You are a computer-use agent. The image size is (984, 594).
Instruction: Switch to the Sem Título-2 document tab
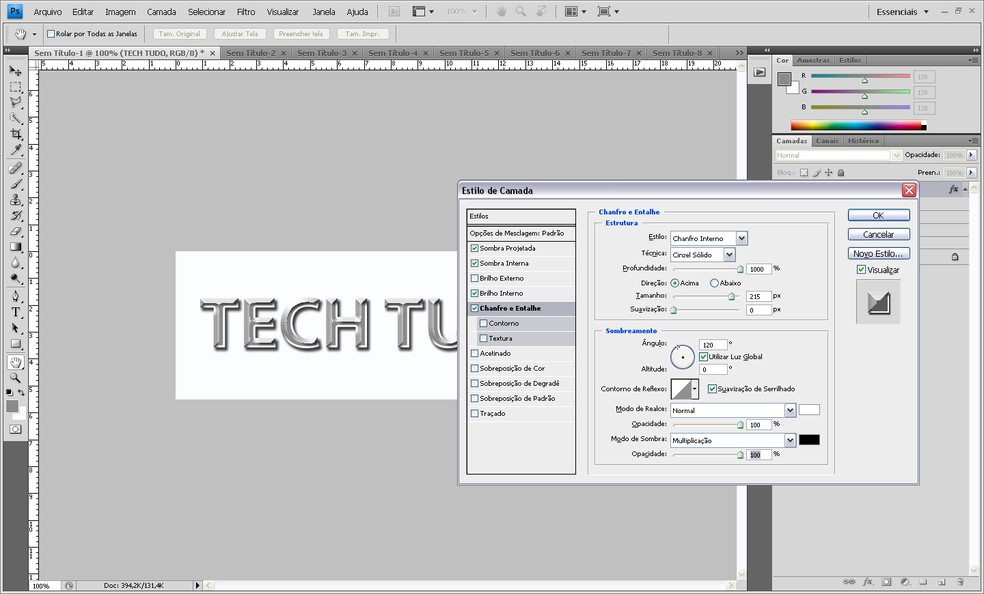(250, 53)
